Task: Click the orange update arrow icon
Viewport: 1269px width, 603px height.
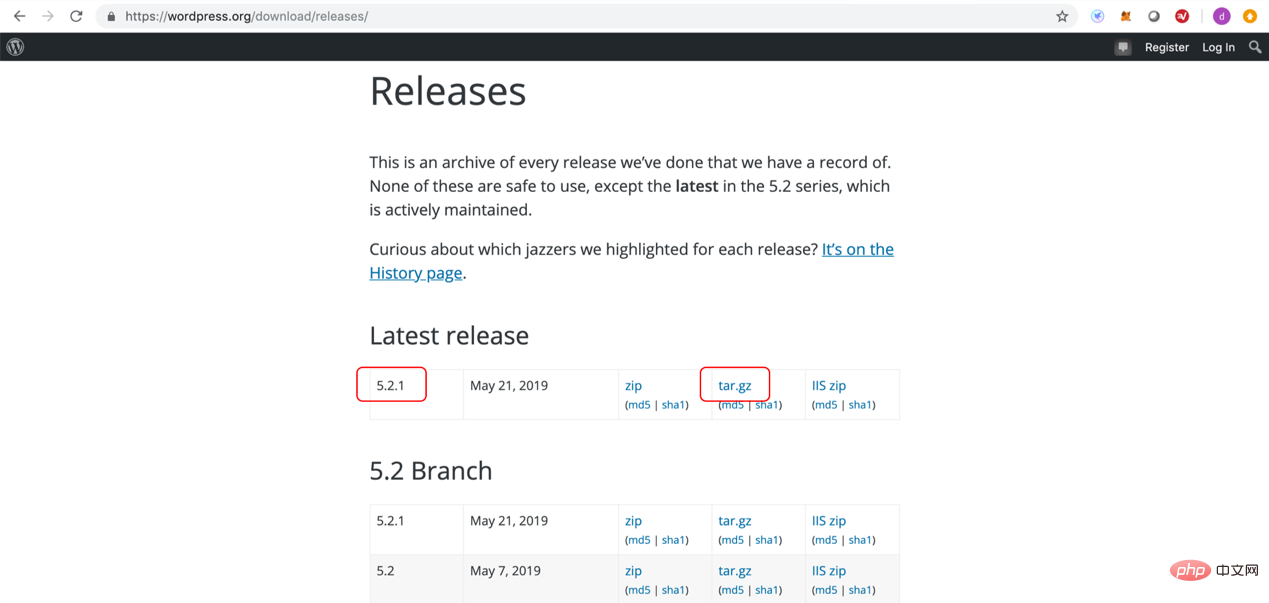Action: click(x=1250, y=16)
